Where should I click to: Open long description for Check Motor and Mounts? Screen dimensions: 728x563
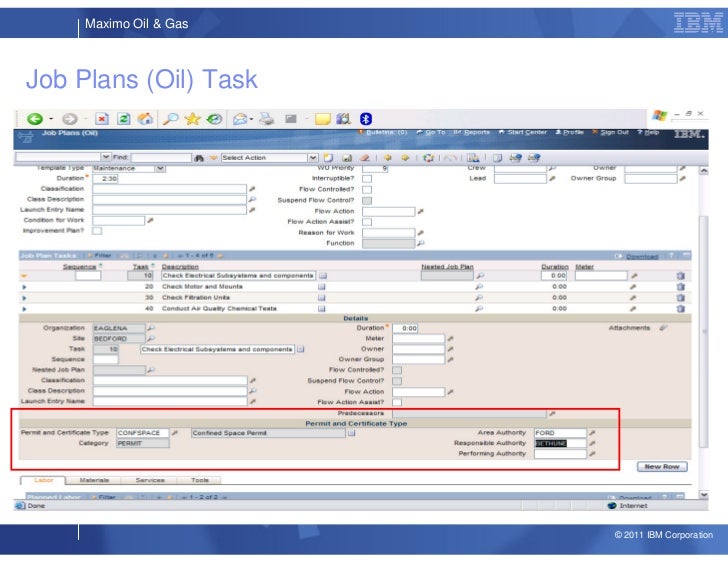(x=321, y=287)
